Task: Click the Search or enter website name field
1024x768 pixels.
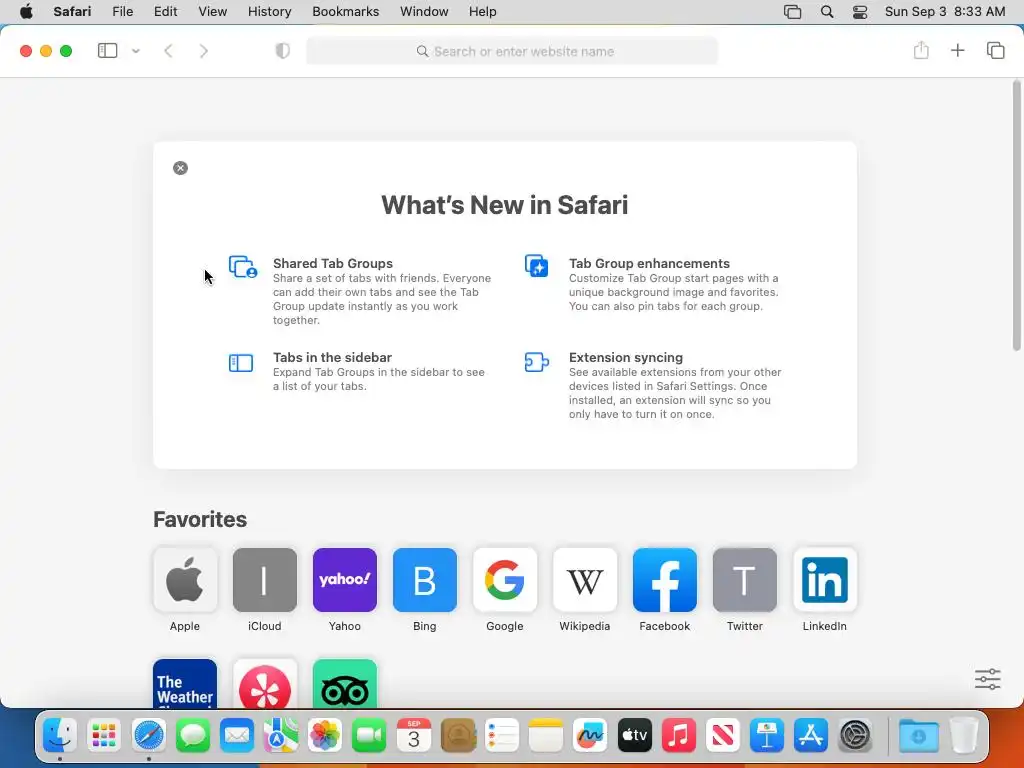Action: click(512, 51)
